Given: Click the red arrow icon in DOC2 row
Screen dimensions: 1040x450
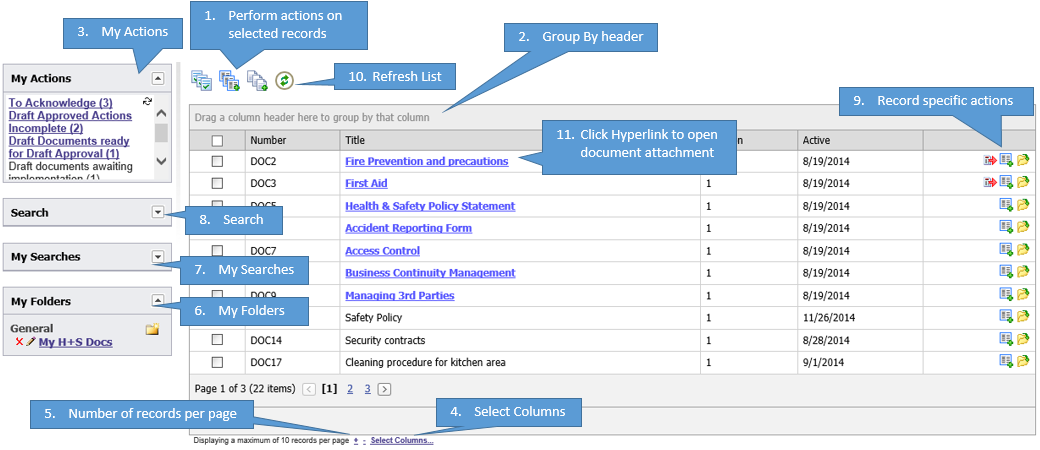Looking at the screenshot, I should click(990, 161).
